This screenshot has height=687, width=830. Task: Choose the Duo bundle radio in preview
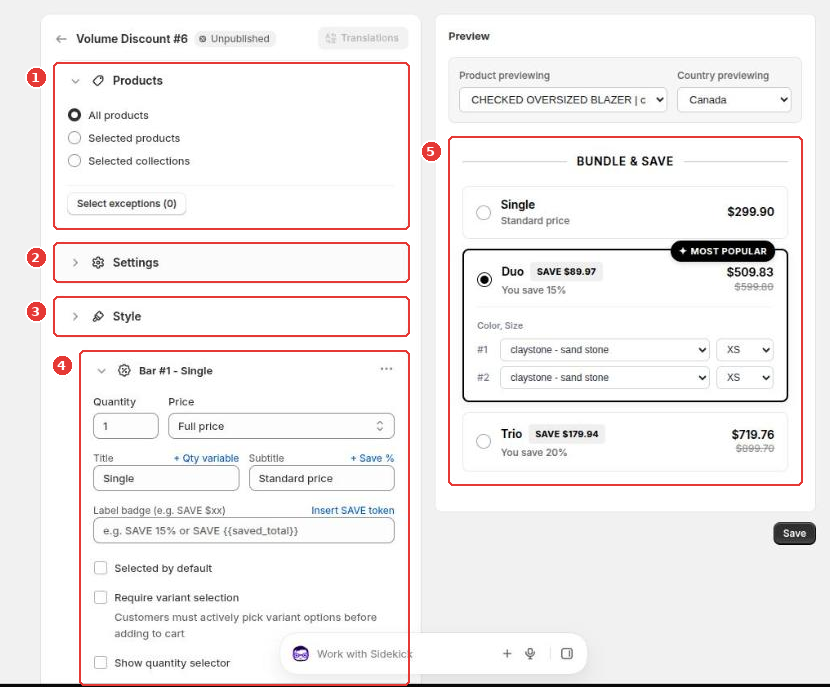[484, 279]
